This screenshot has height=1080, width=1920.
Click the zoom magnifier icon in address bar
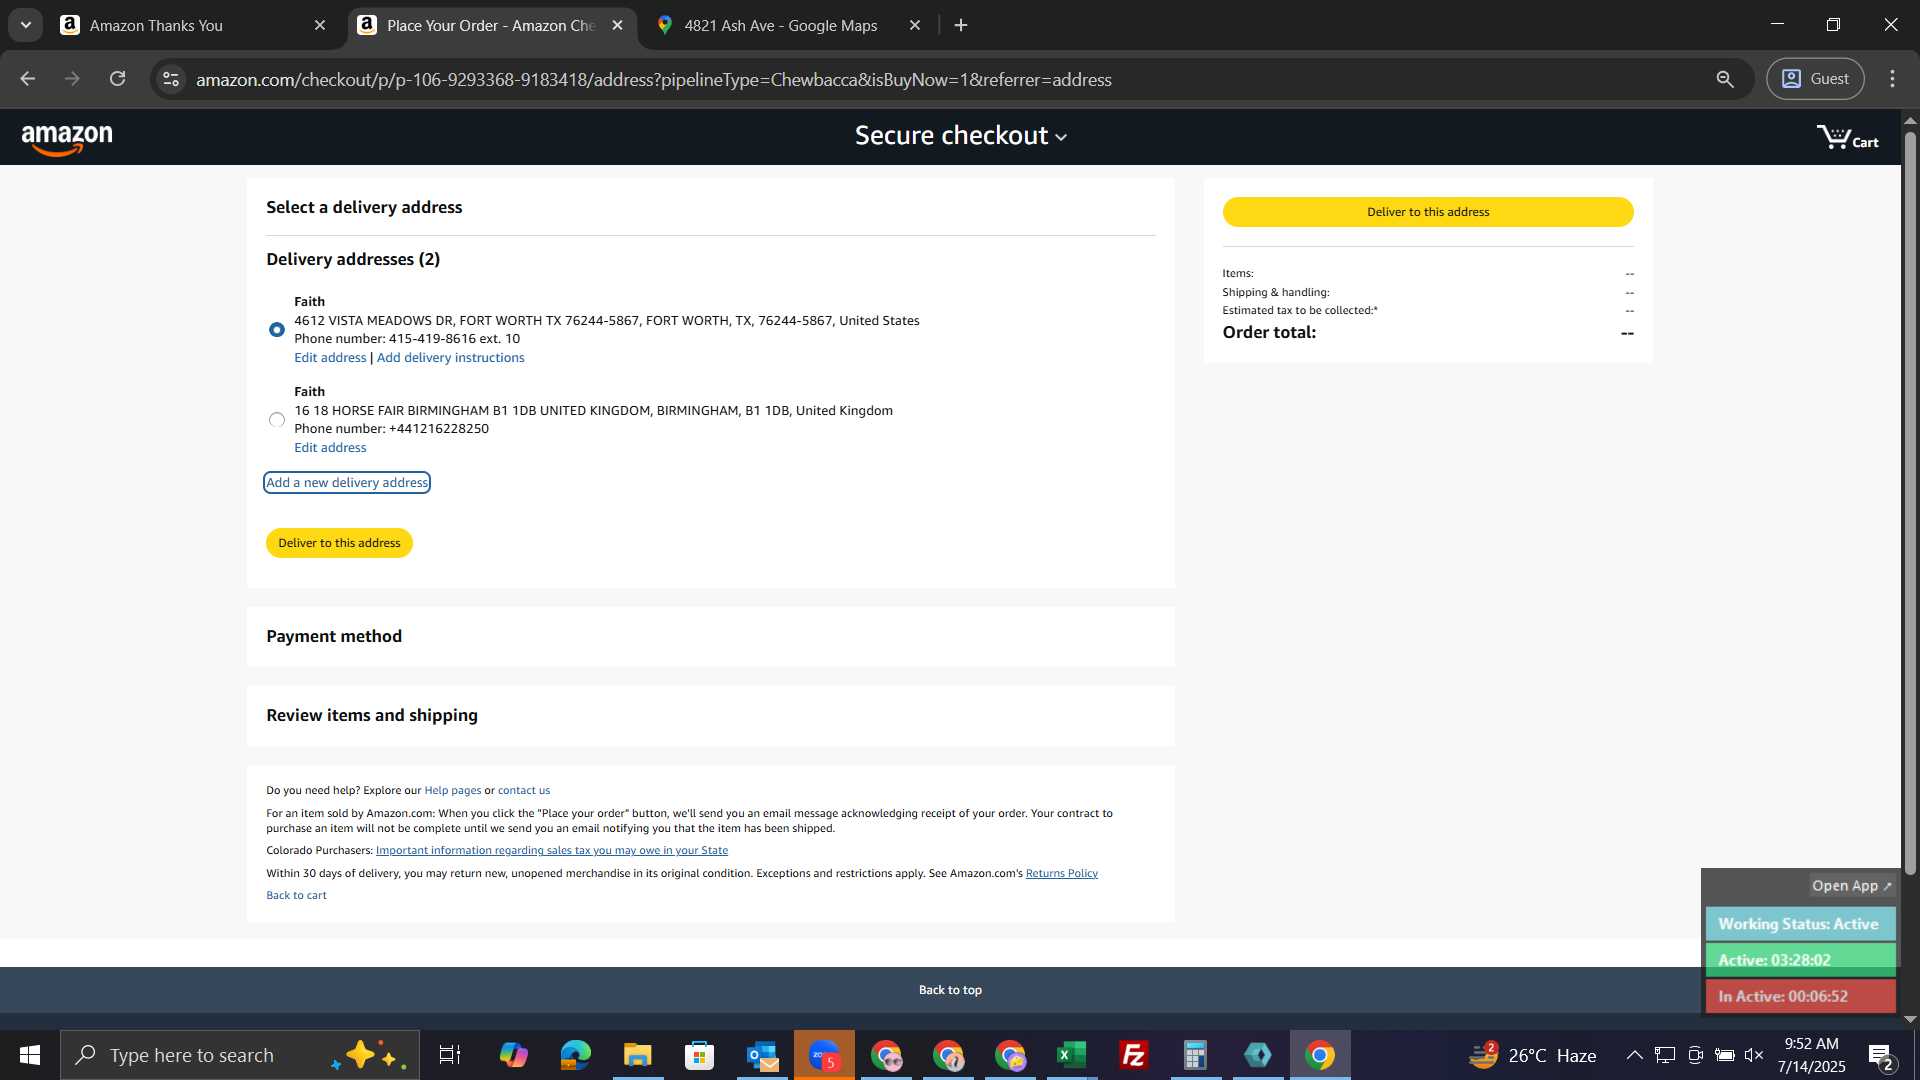click(1725, 79)
